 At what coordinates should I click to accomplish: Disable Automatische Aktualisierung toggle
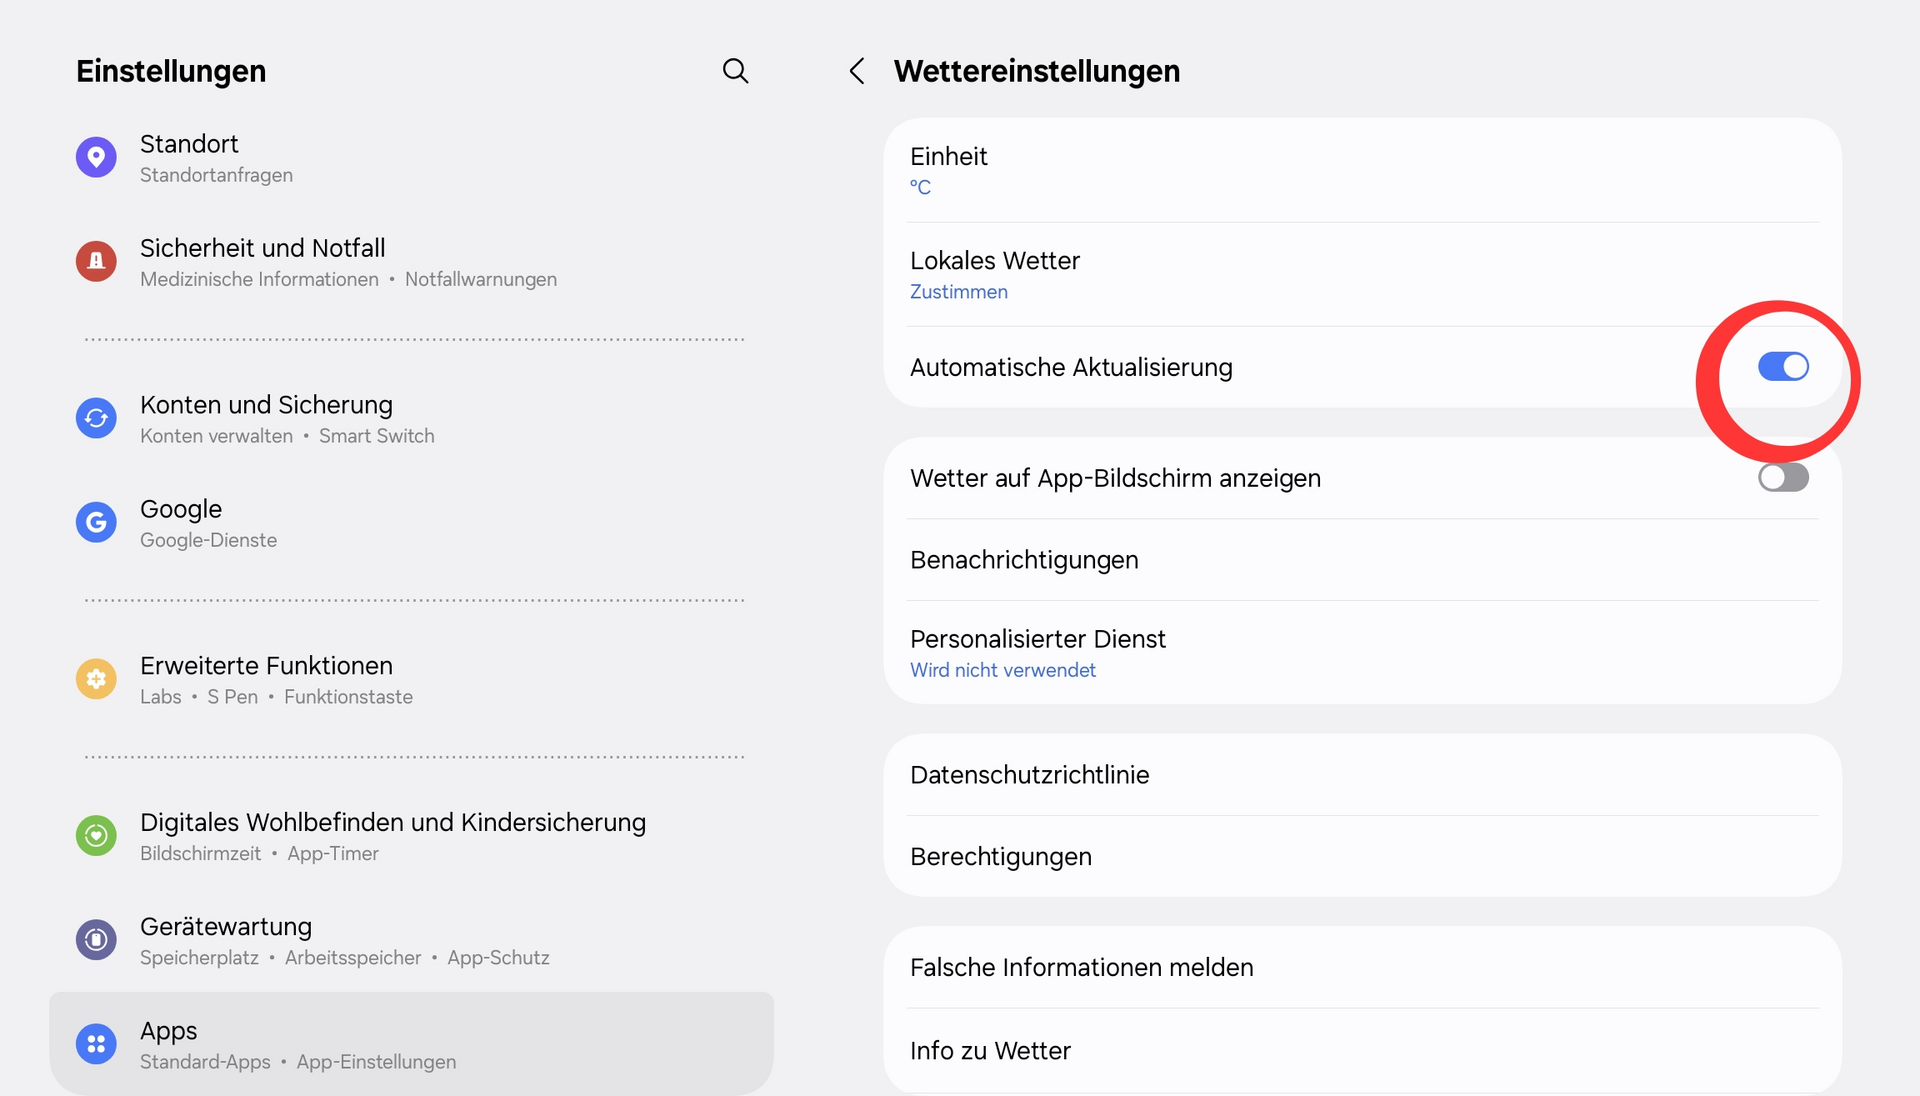1783,367
